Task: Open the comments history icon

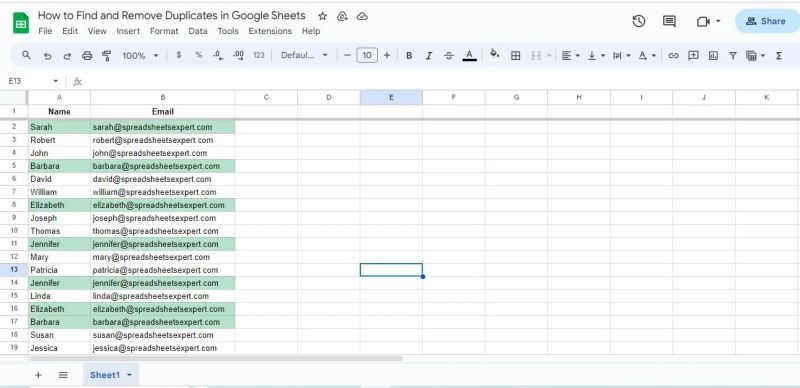Action: [x=669, y=21]
